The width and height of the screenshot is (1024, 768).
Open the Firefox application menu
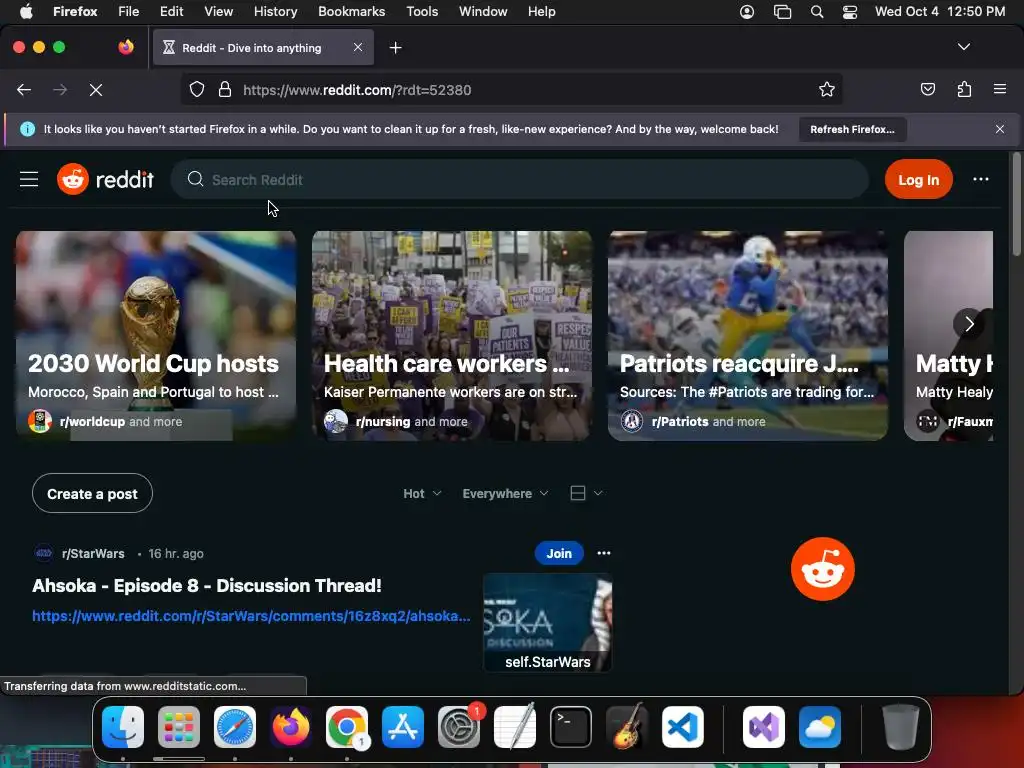999,89
